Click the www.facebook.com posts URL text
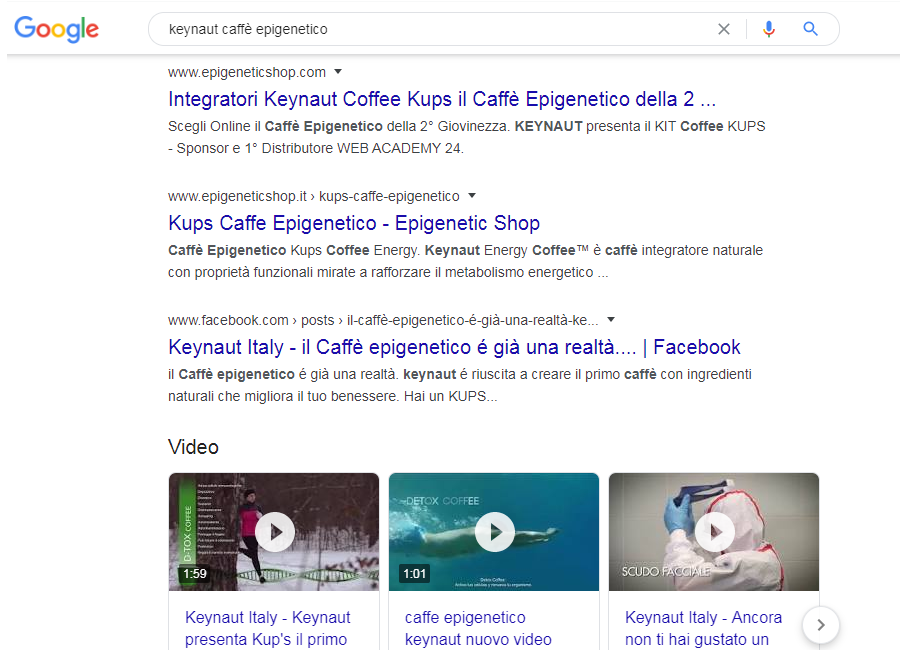This screenshot has height=650, width=900. coord(383,320)
